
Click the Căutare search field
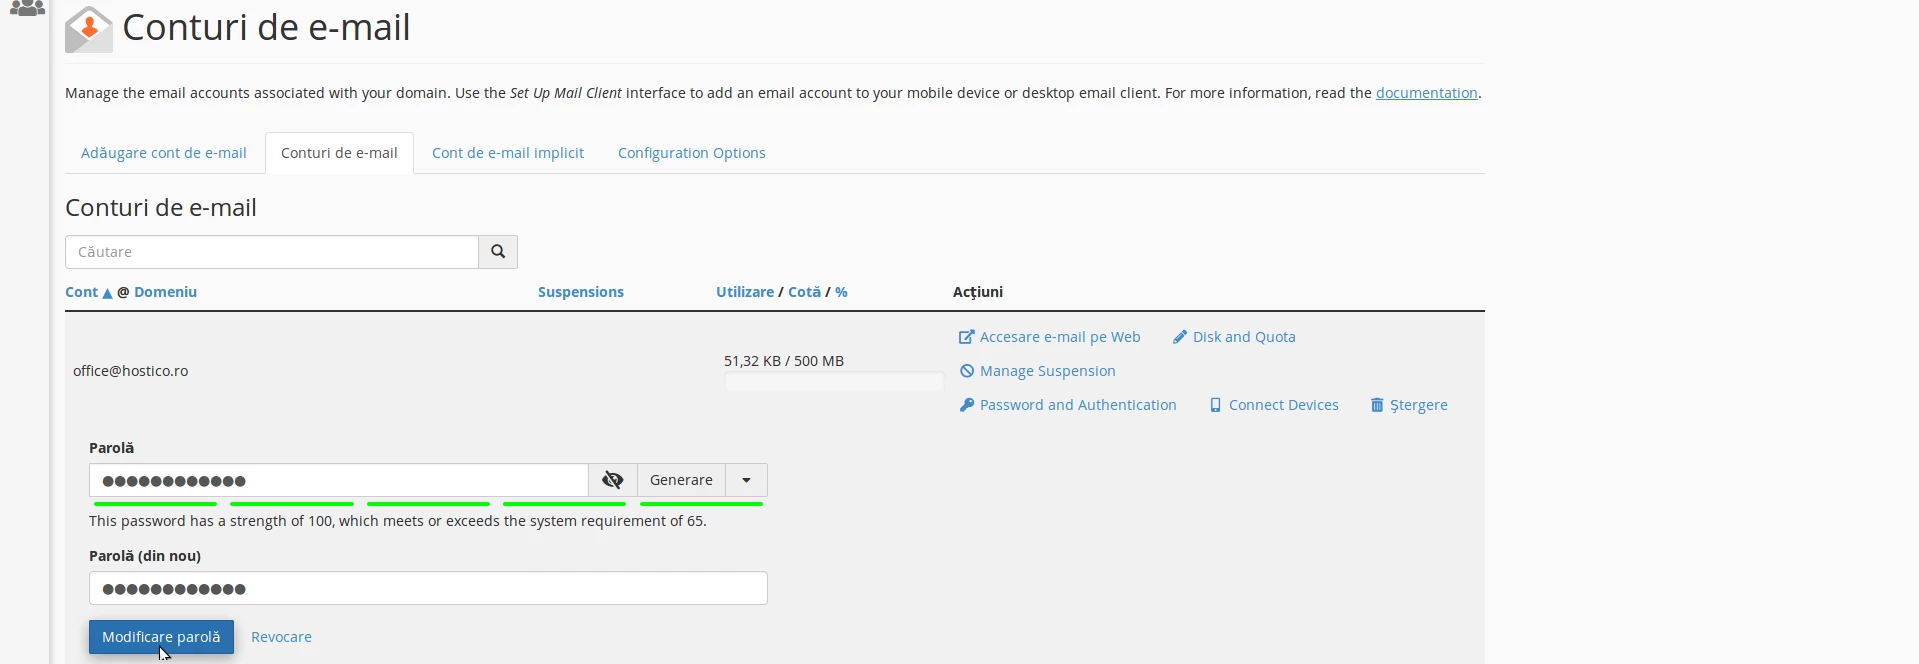(272, 252)
